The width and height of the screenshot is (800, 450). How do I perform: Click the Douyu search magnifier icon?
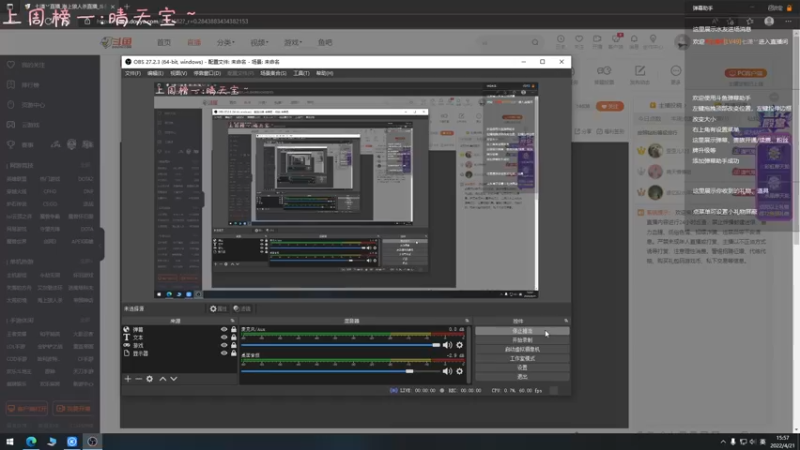pyautogui.click(x=535, y=42)
